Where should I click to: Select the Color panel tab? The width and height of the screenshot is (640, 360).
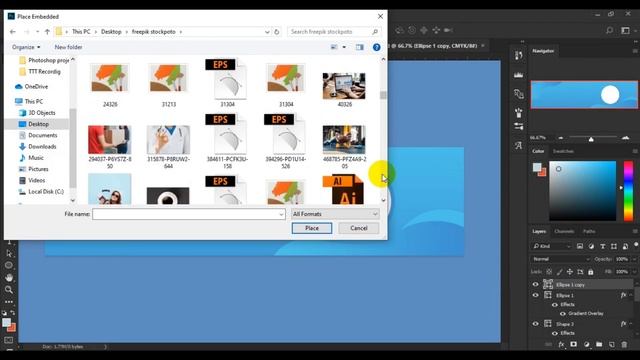pyautogui.click(x=538, y=151)
